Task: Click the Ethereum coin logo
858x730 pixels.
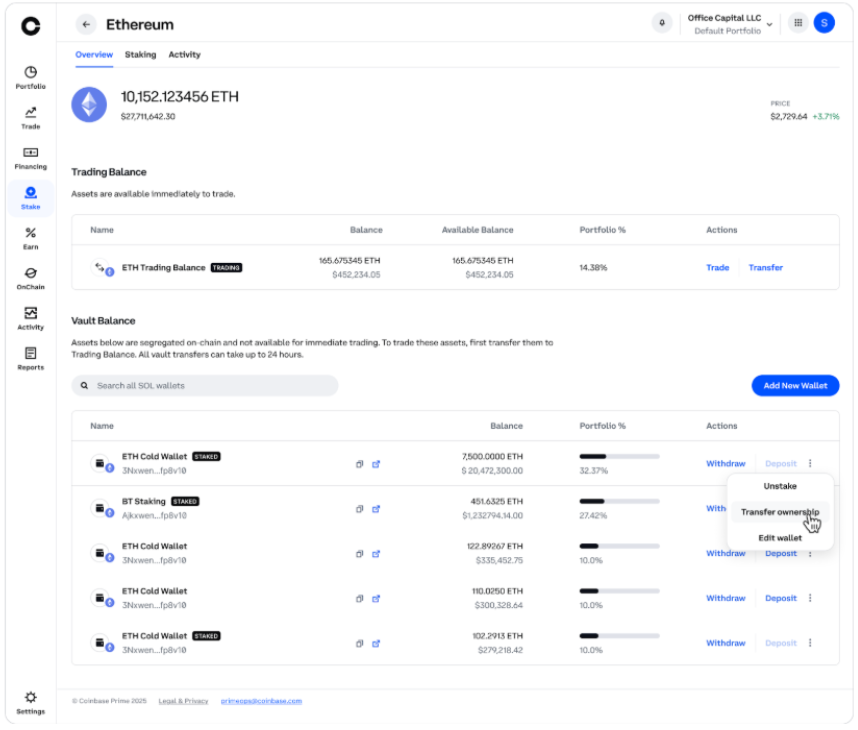Action: click(89, 105)
